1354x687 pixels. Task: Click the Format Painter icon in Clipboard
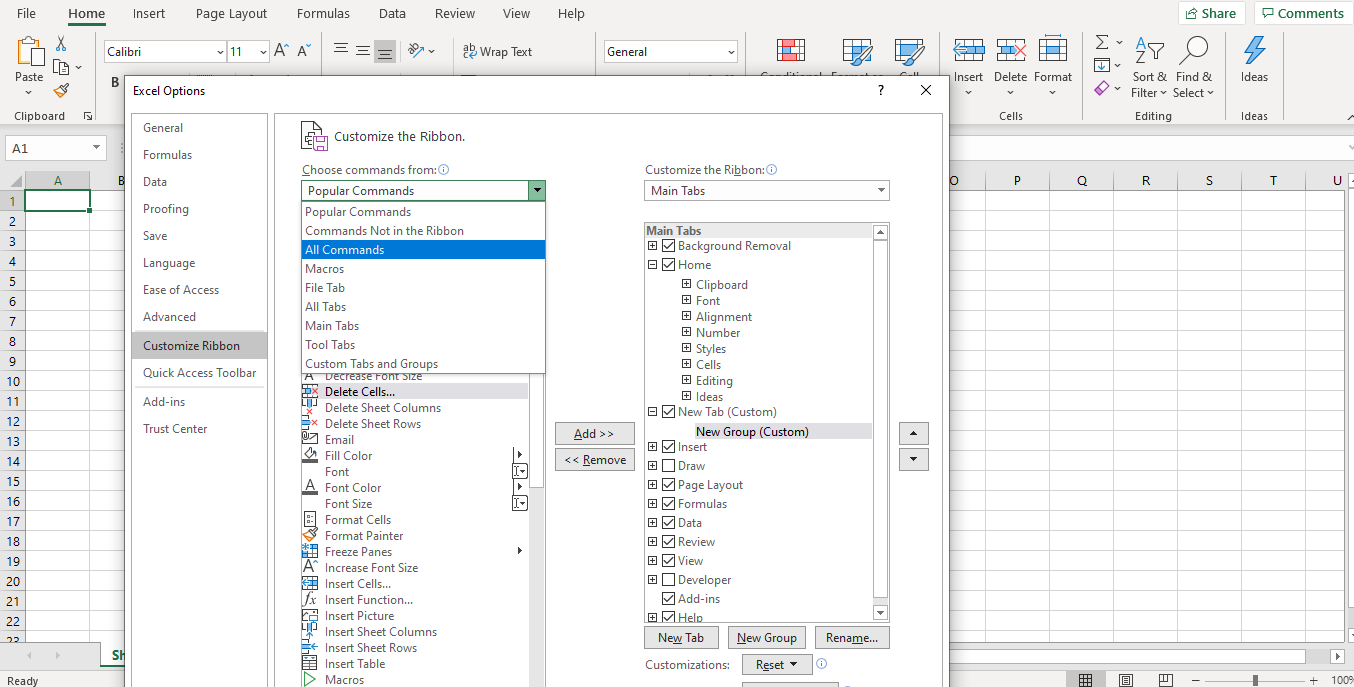point(61,91)
